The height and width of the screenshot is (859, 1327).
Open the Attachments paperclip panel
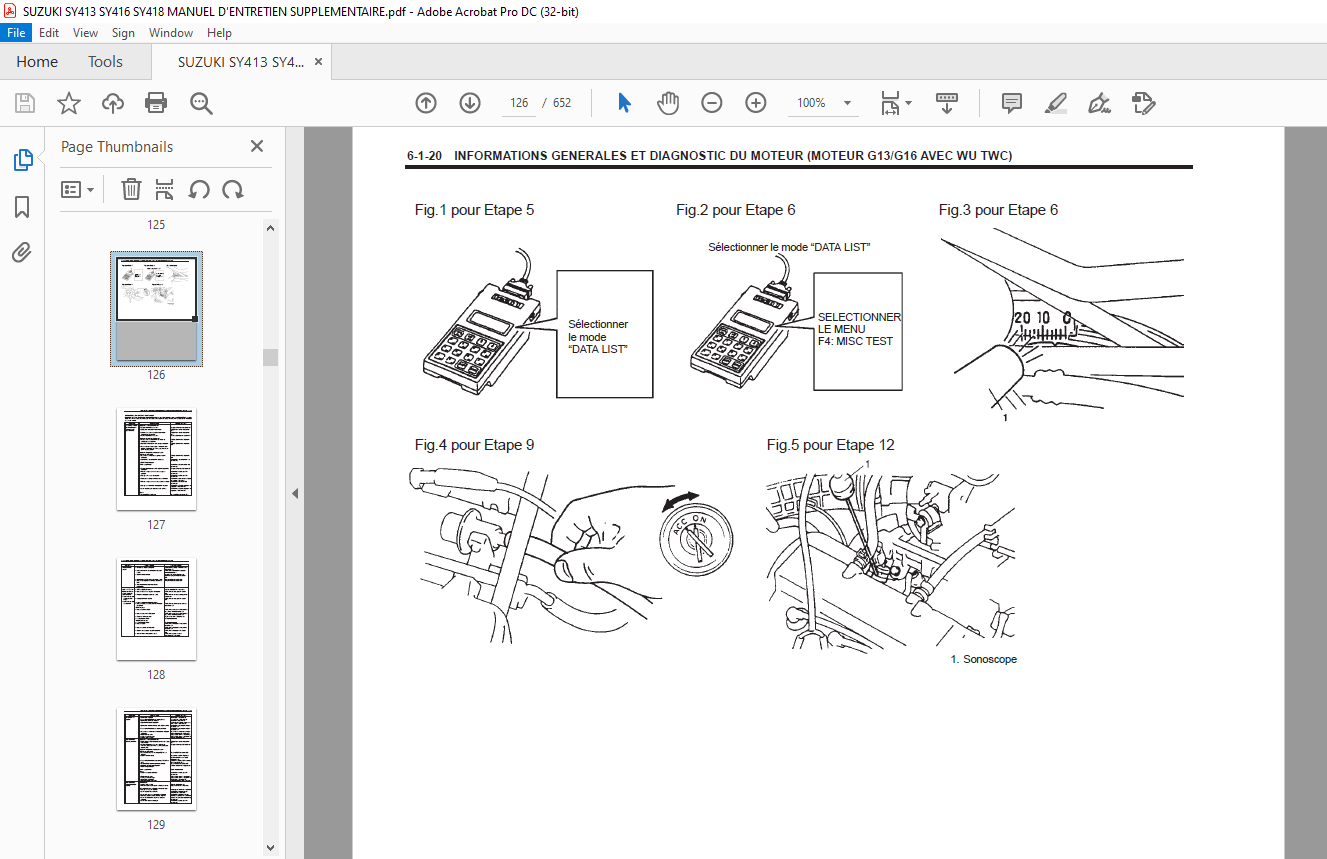click(x=22, y=253)
